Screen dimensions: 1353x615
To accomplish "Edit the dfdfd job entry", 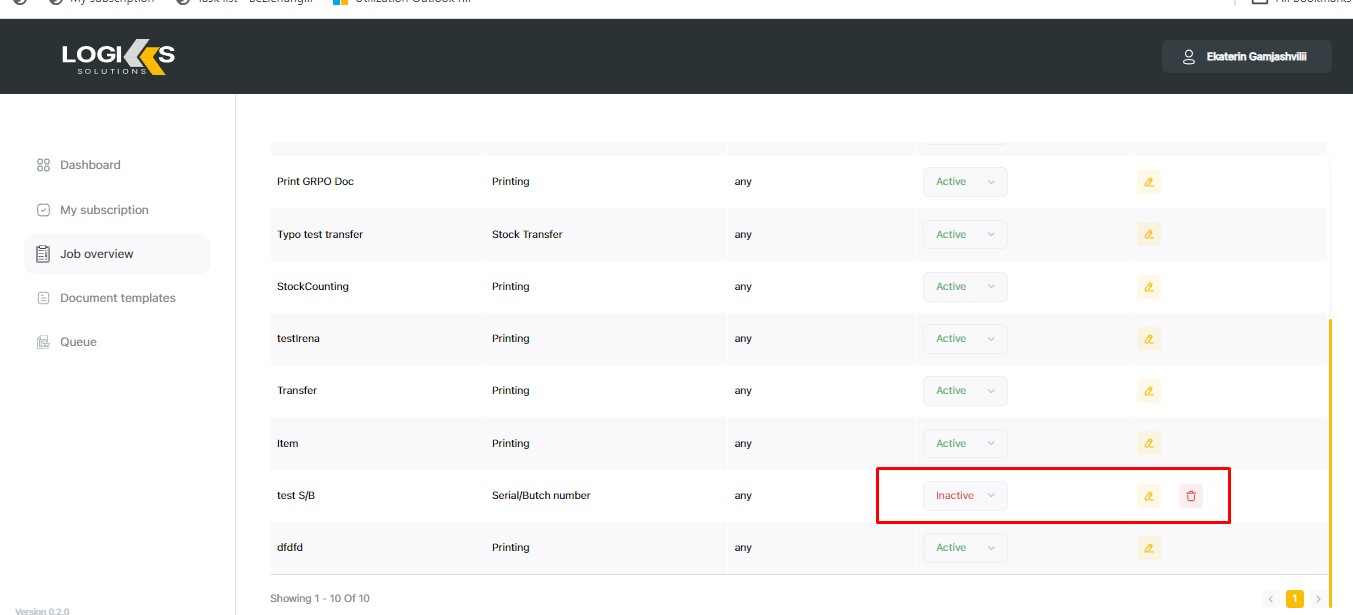I will point(1148,548).
